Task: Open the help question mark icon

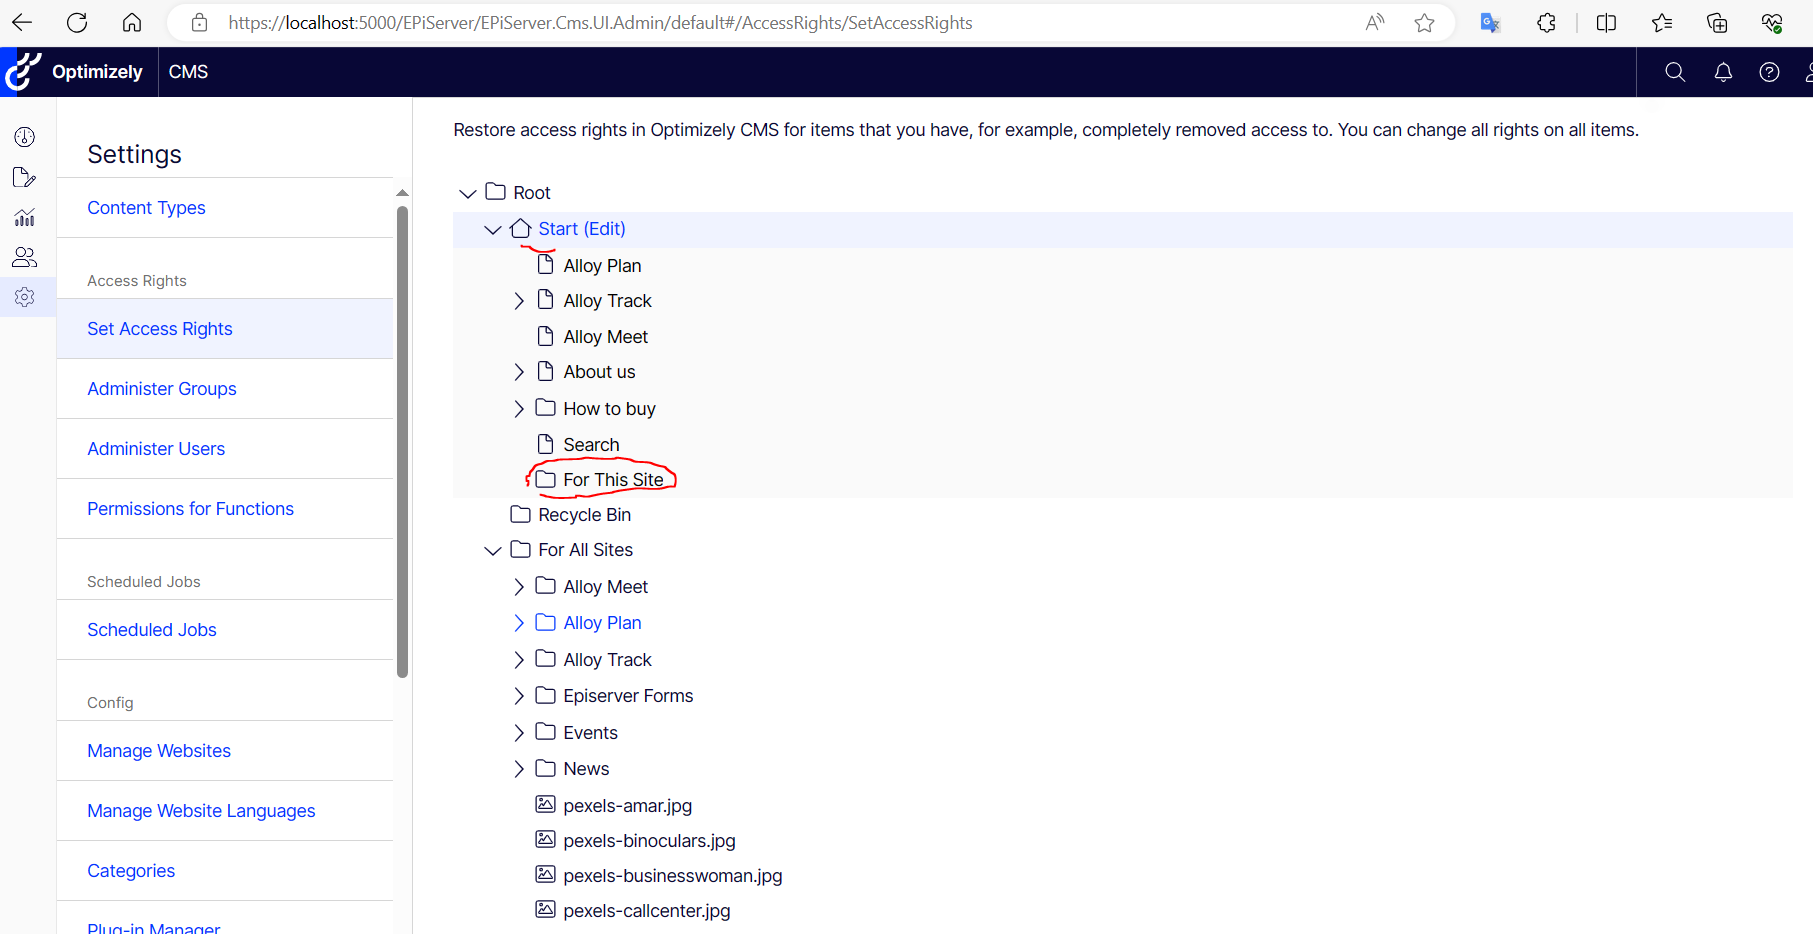Action: coord(1769,72)
